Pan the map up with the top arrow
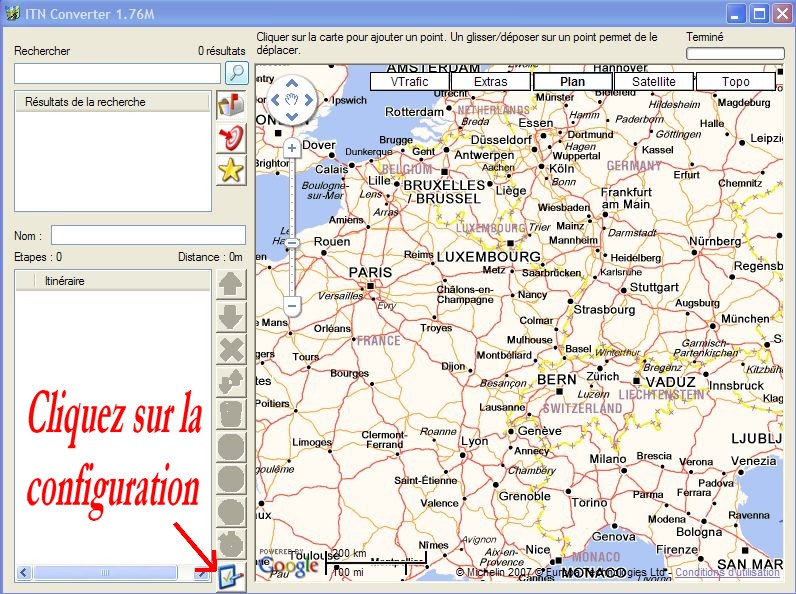Viewport: 796px width, 594px height. 291,83
